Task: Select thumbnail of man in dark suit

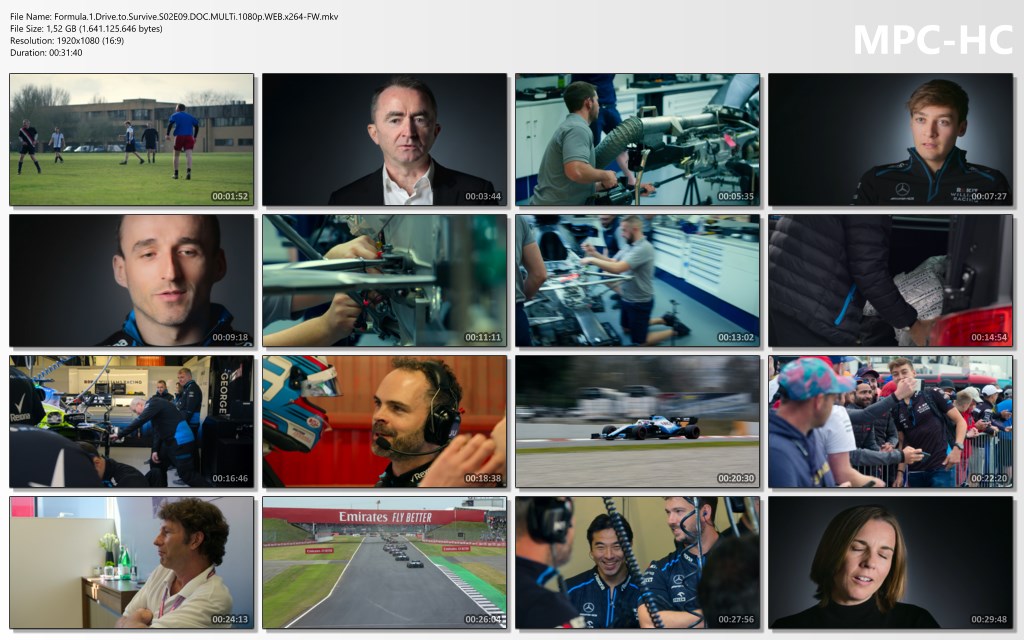Action: [x=384, y=139]
